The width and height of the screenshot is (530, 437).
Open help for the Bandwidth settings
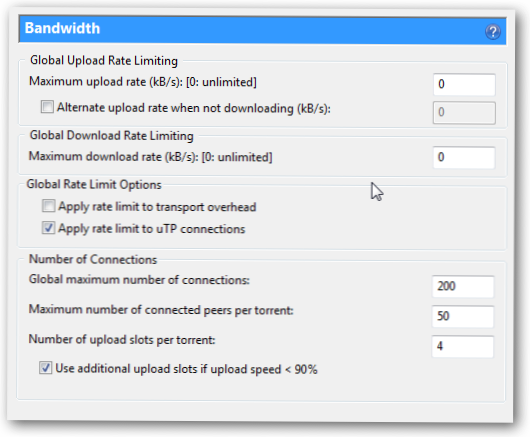pos(493,32)
